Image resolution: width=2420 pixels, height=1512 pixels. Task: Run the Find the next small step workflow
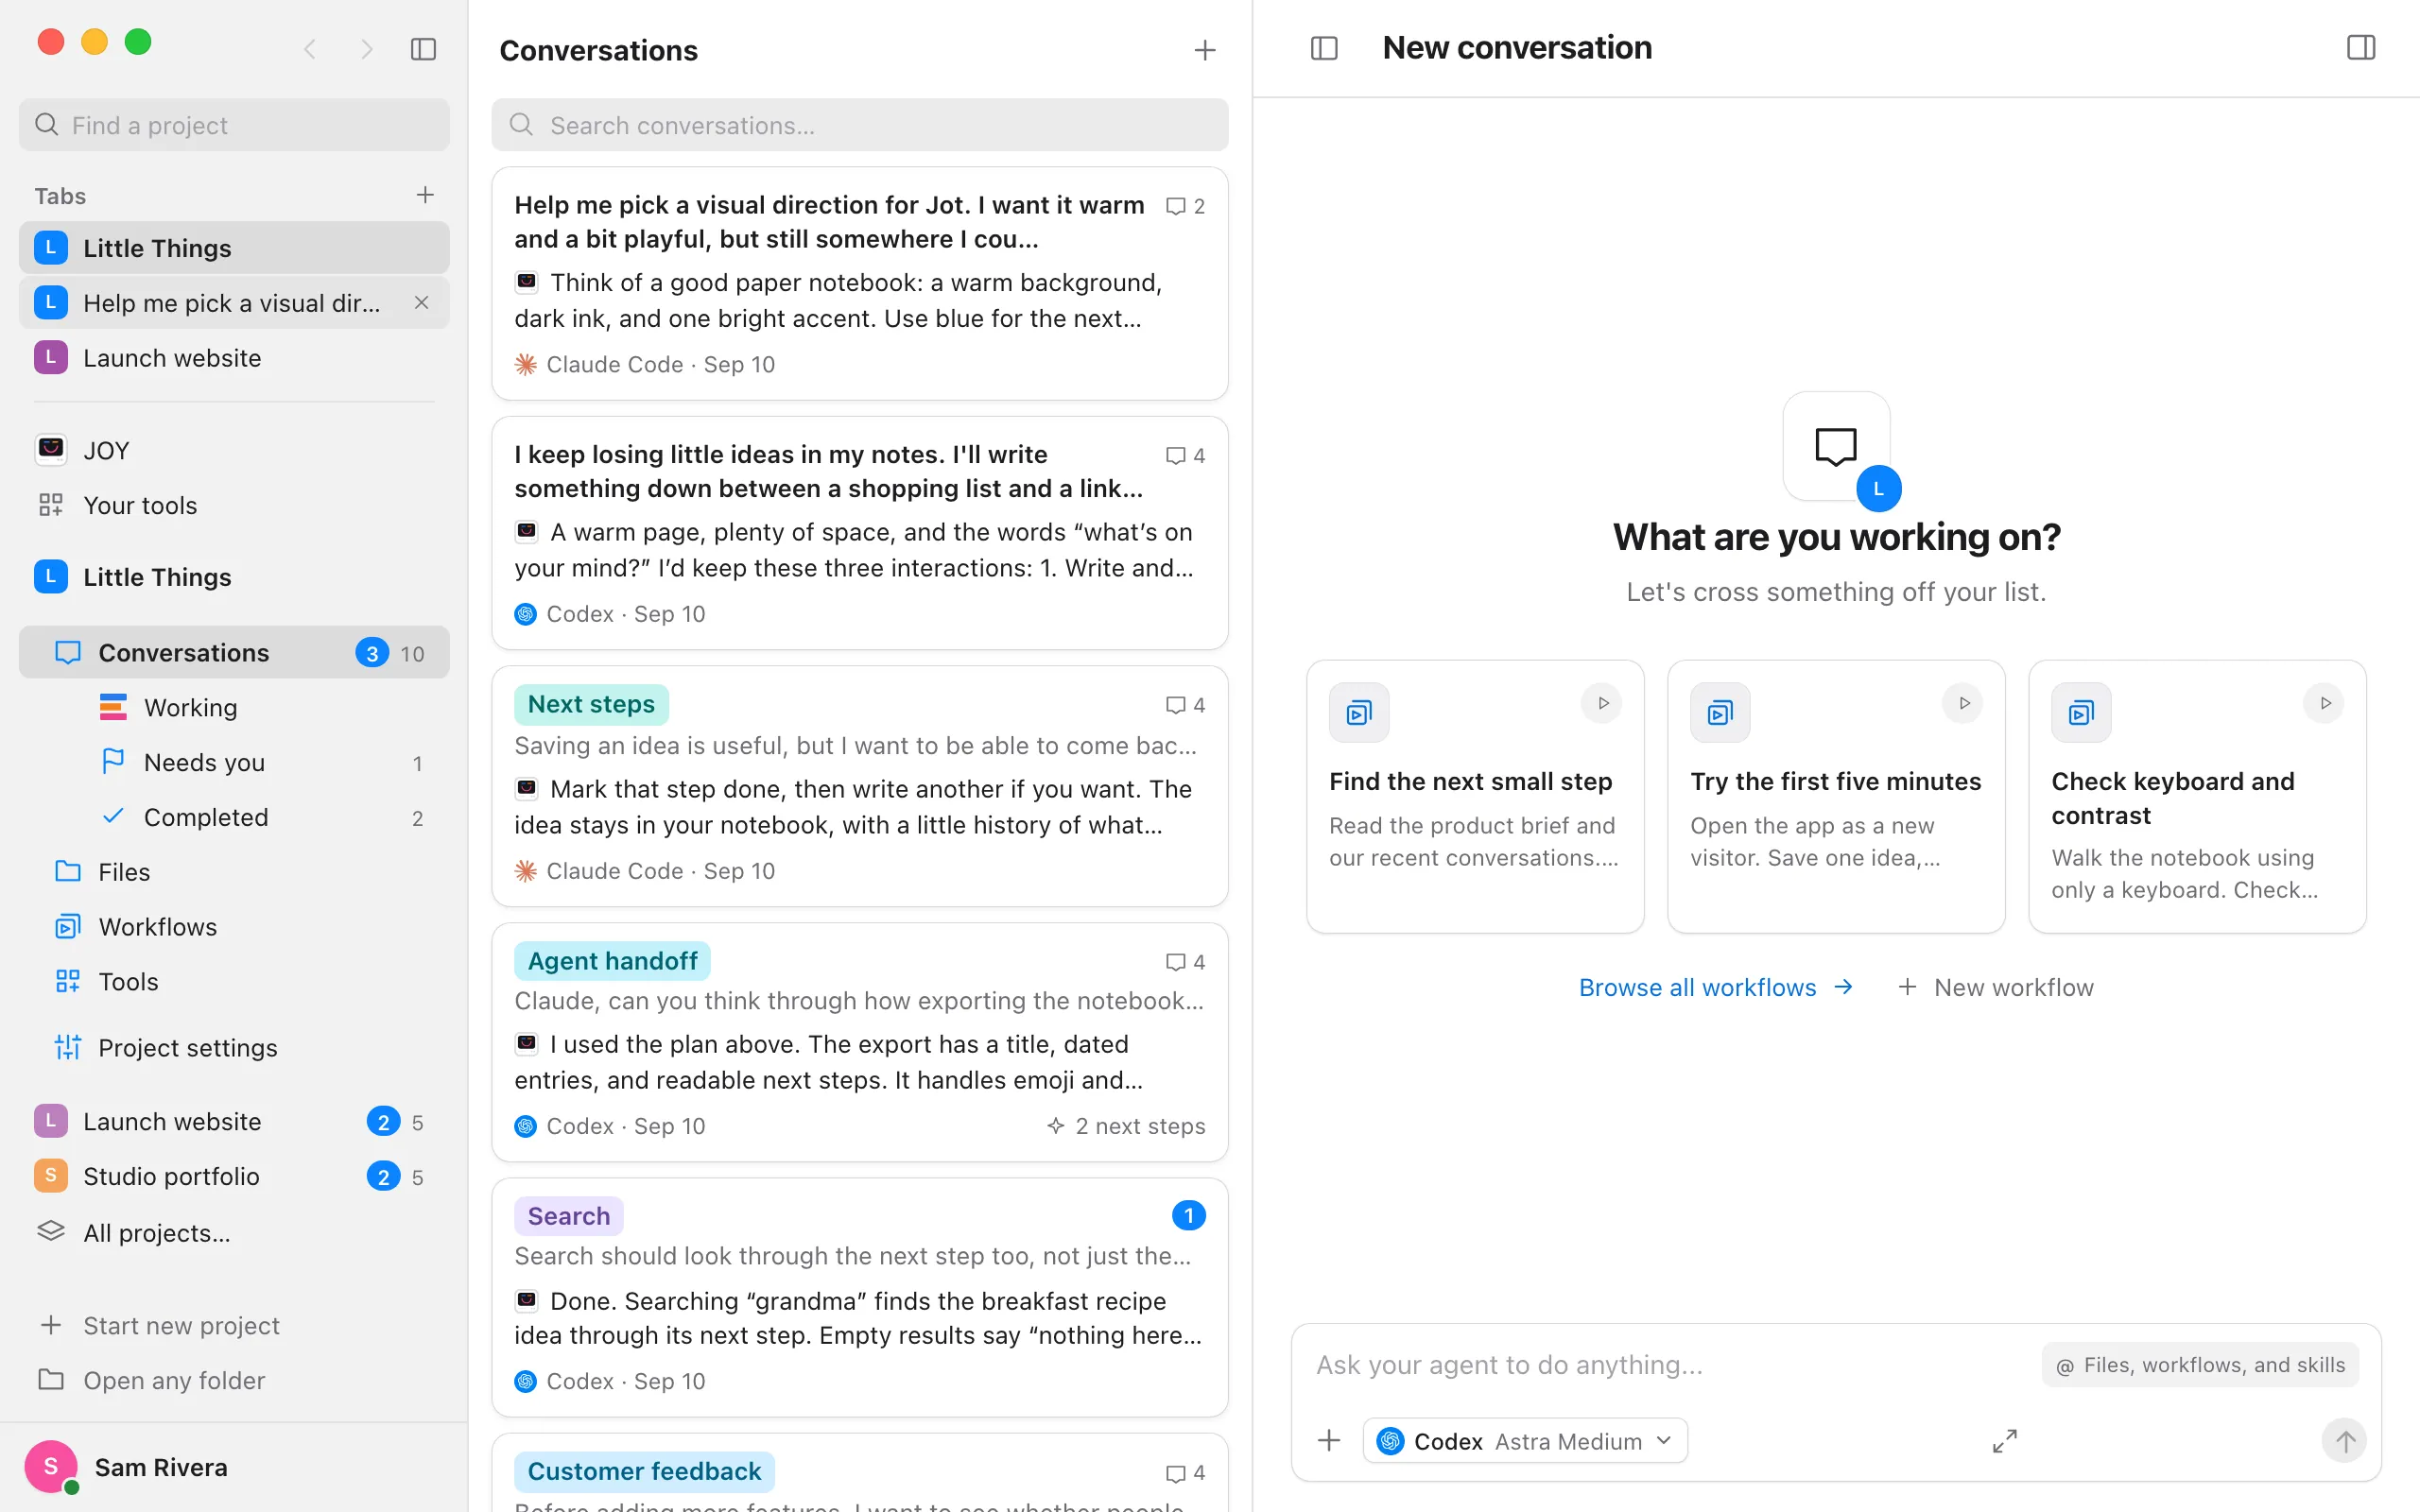1602,703
